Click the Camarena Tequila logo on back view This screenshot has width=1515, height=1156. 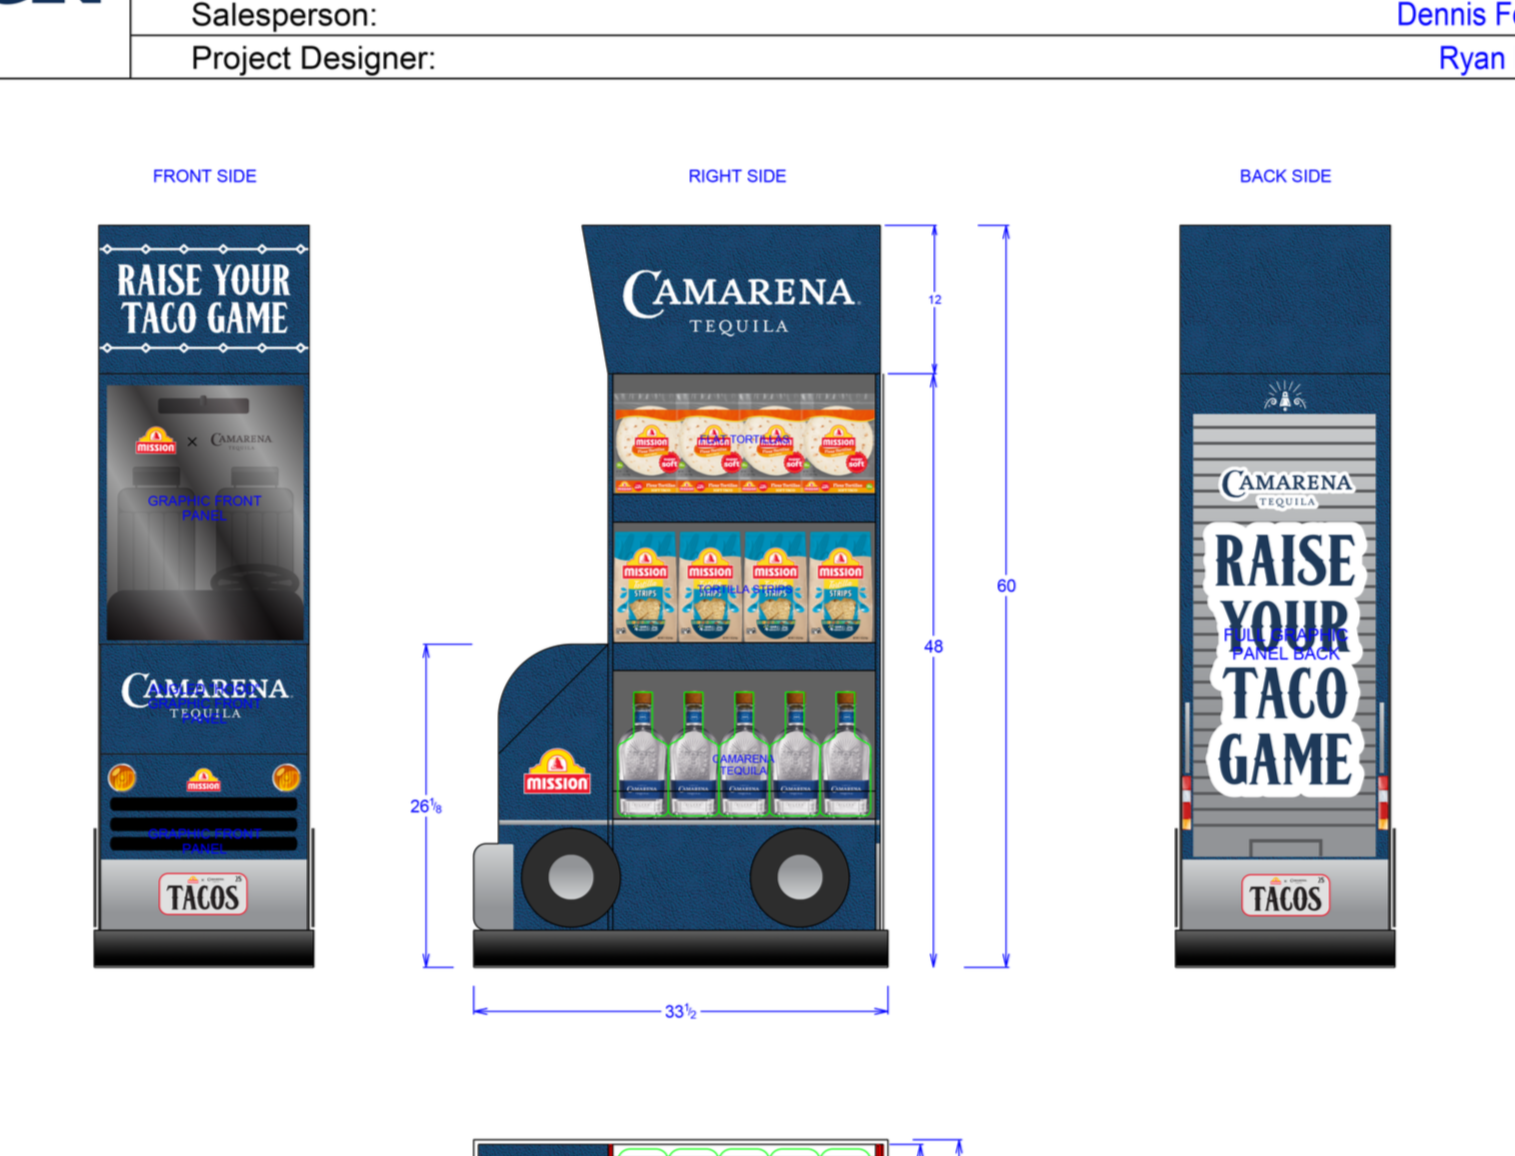[x=1286, y=487]
